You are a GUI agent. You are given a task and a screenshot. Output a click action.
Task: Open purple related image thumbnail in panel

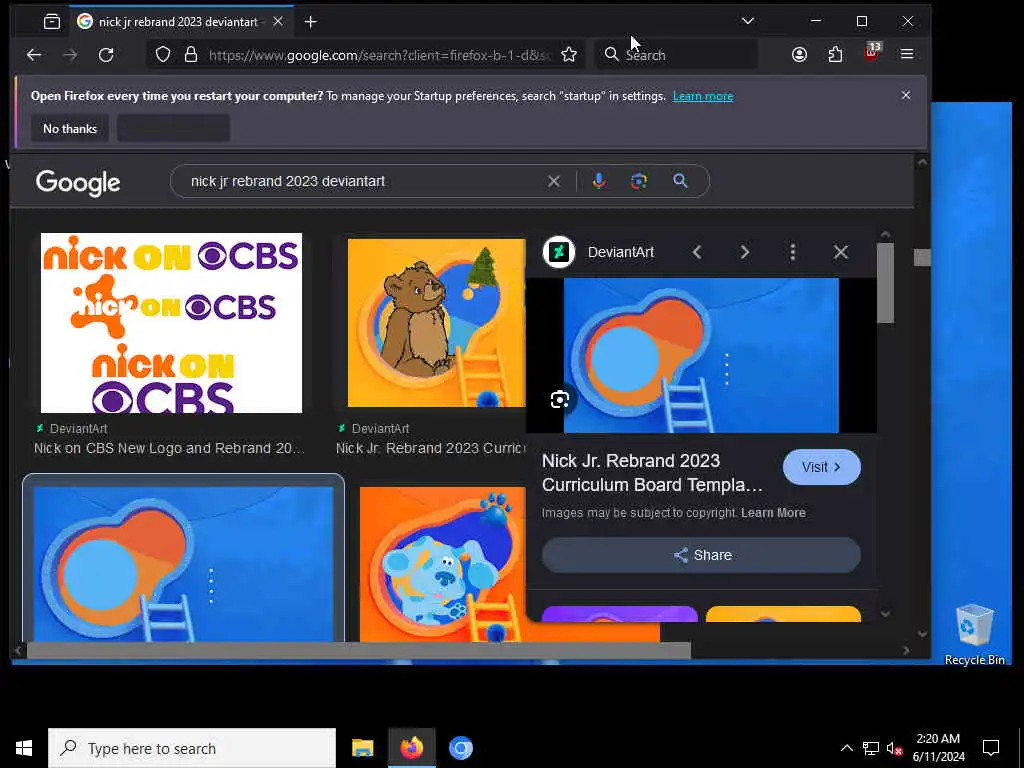pos(620,614)
